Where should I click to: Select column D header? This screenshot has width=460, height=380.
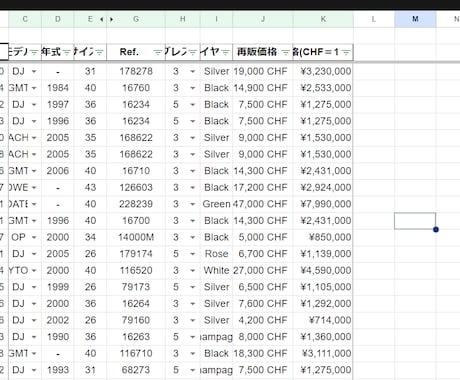coord(58,19)
